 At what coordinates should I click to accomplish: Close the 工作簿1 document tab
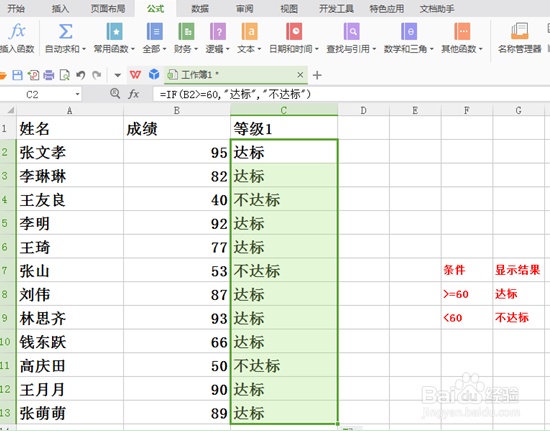click(x=300, y=75)
